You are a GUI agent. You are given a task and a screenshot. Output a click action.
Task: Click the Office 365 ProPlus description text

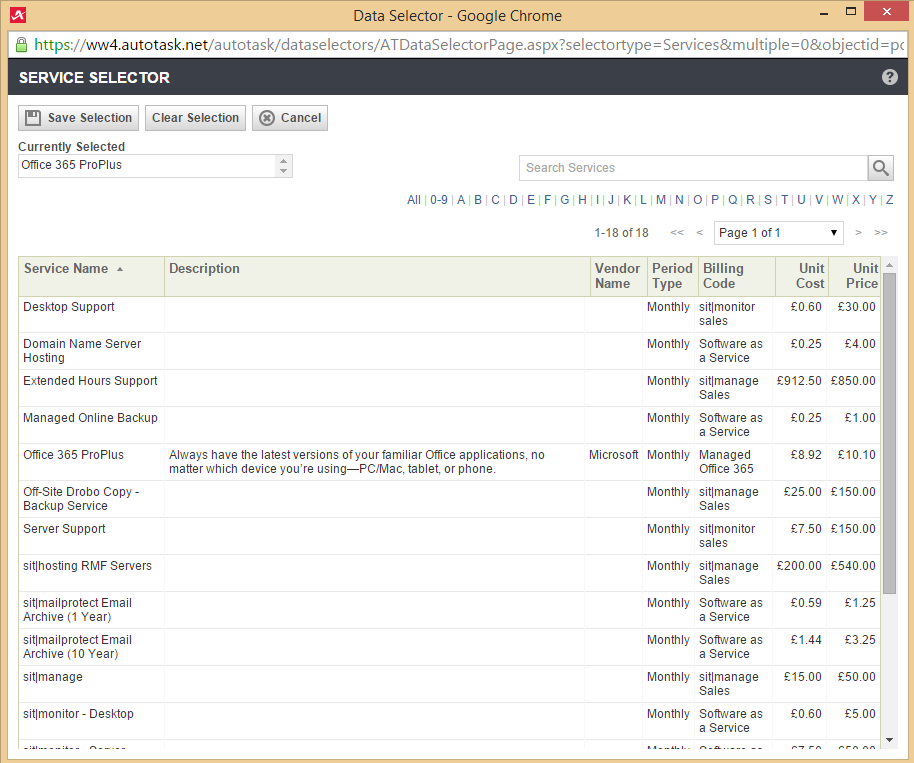[357, 462]
